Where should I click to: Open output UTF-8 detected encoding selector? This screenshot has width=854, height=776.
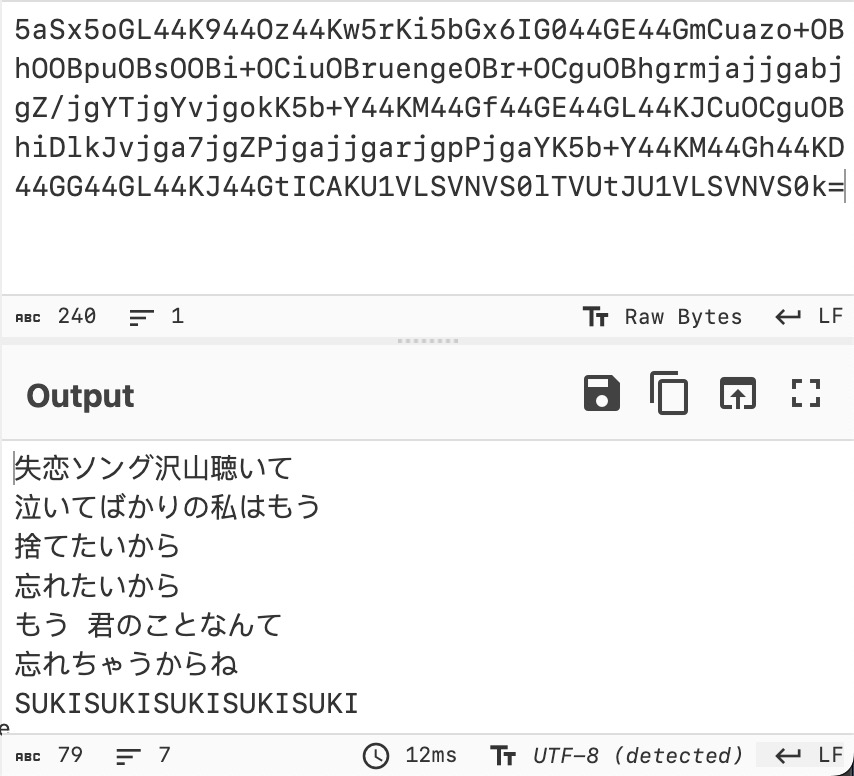617,755
